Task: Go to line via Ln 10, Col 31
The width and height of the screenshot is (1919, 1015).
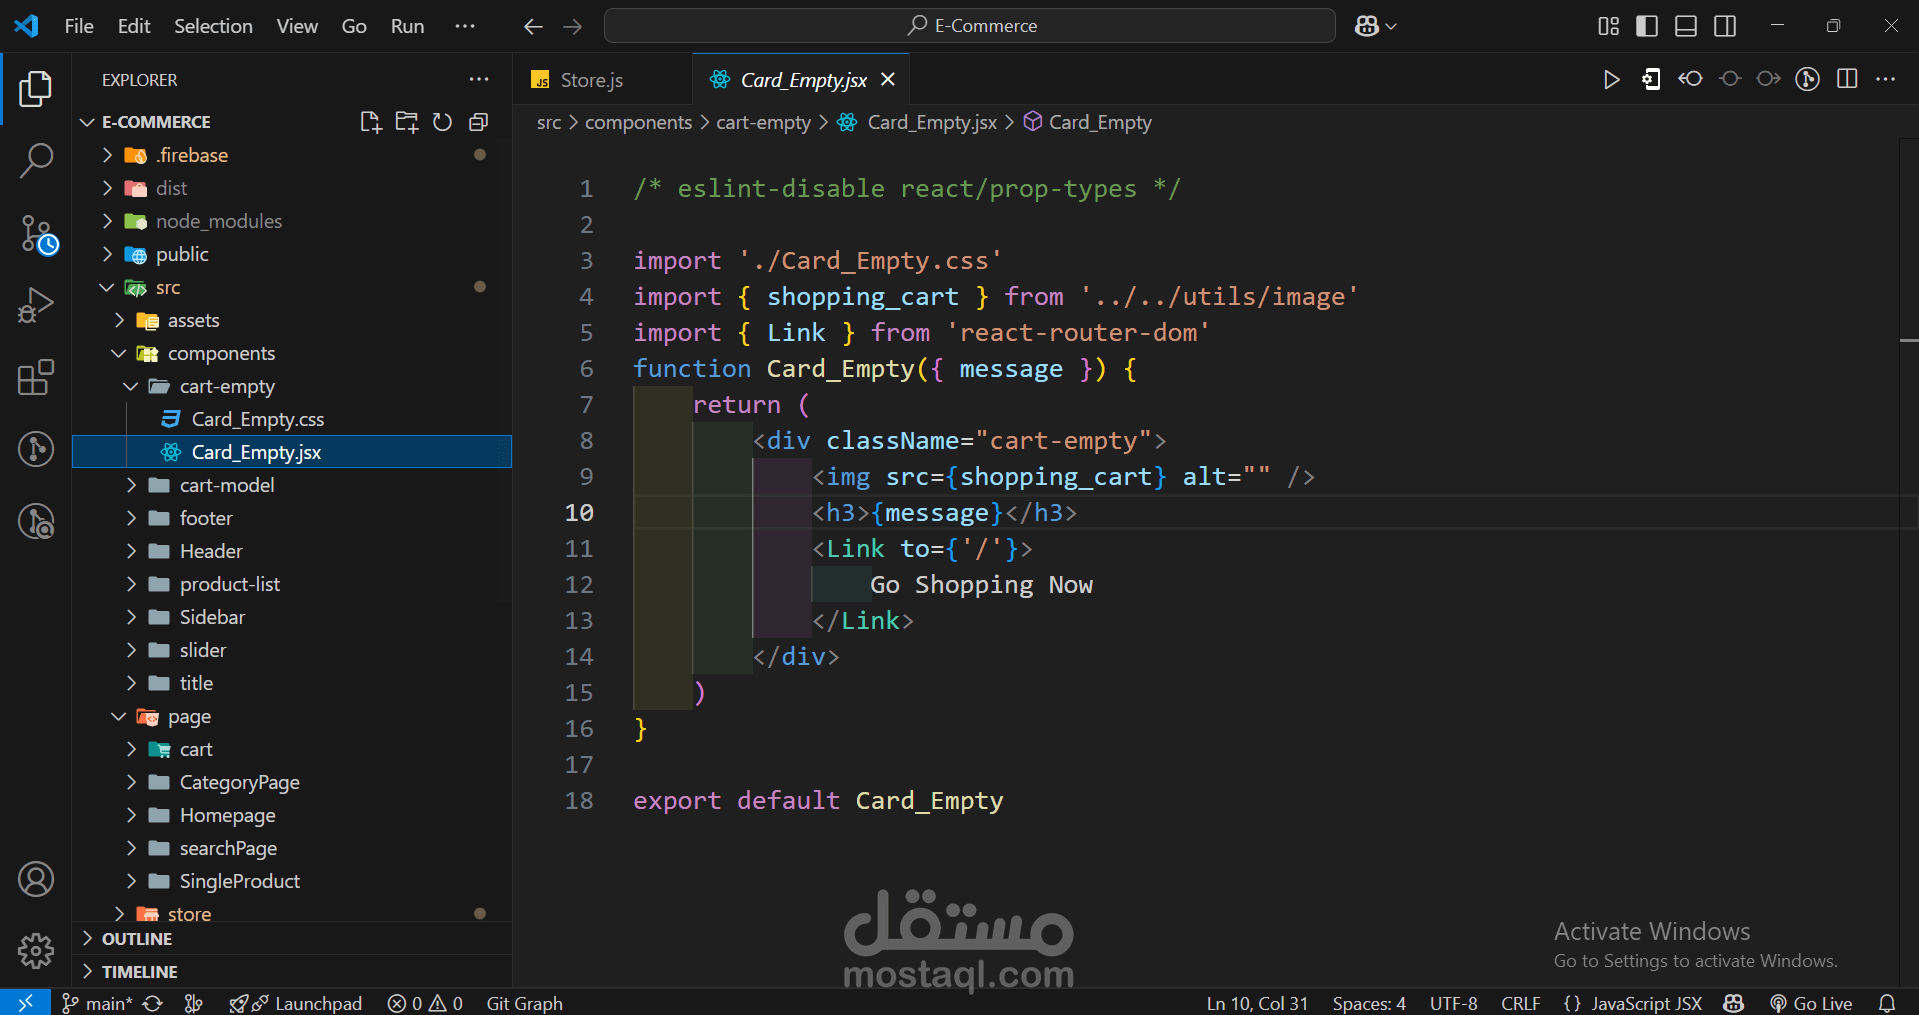Action: pos(1257,1003)
